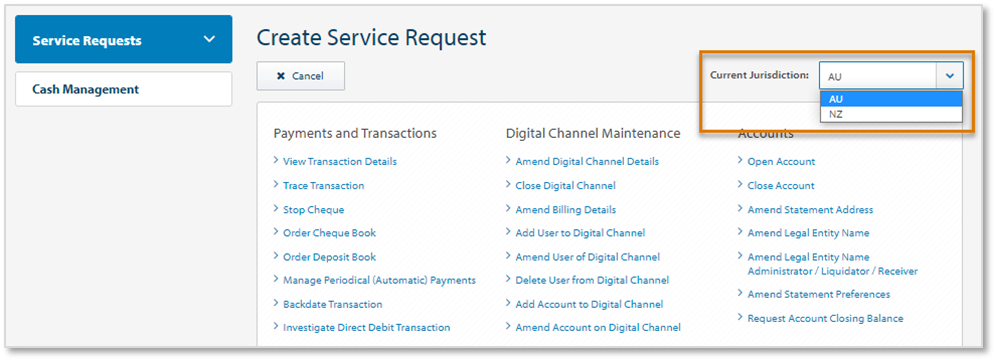Viewport: 996px width, 361px height.
Task: Click the chevron beside Amend Digital Channel Details
Action: point(509,161)
